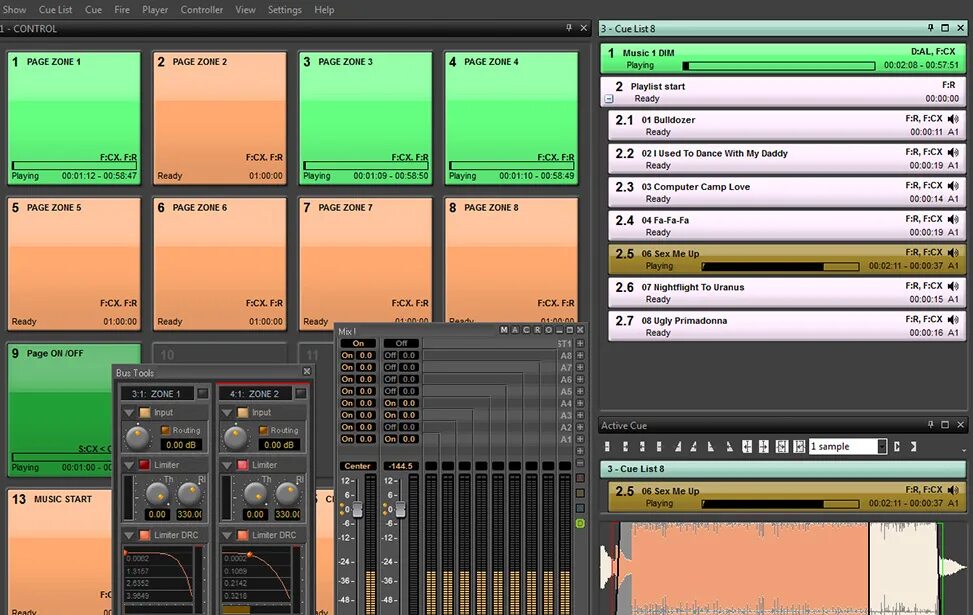The image size is (973, 615).
Task: Collapse the Limiter section of ZONE 1
Action: point(128,465)
